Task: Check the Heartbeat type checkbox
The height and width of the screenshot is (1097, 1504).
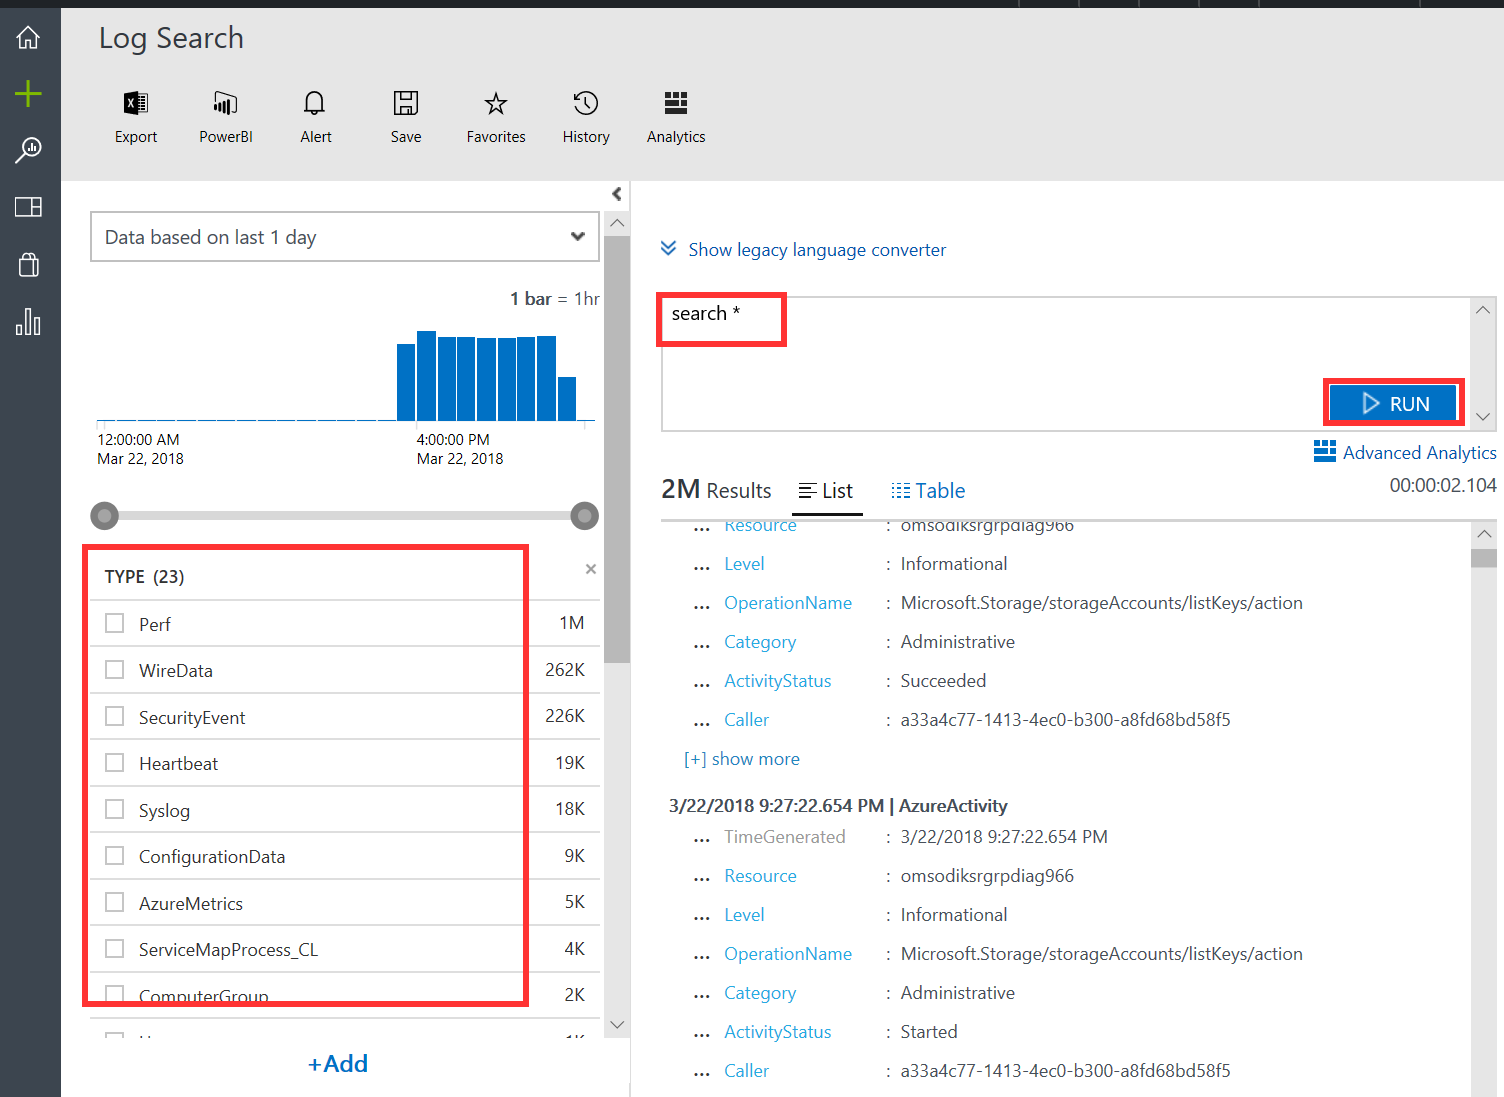Action: (115, 763)
